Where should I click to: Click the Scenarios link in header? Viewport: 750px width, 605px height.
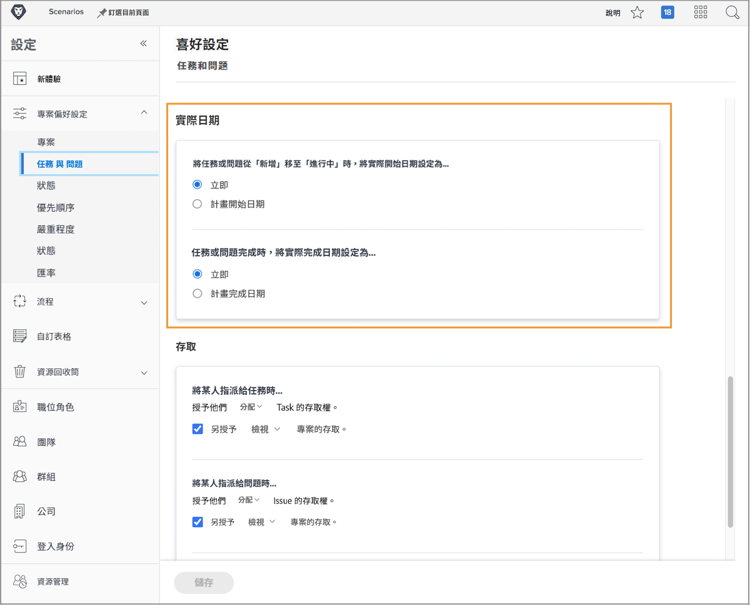(66, 11)
